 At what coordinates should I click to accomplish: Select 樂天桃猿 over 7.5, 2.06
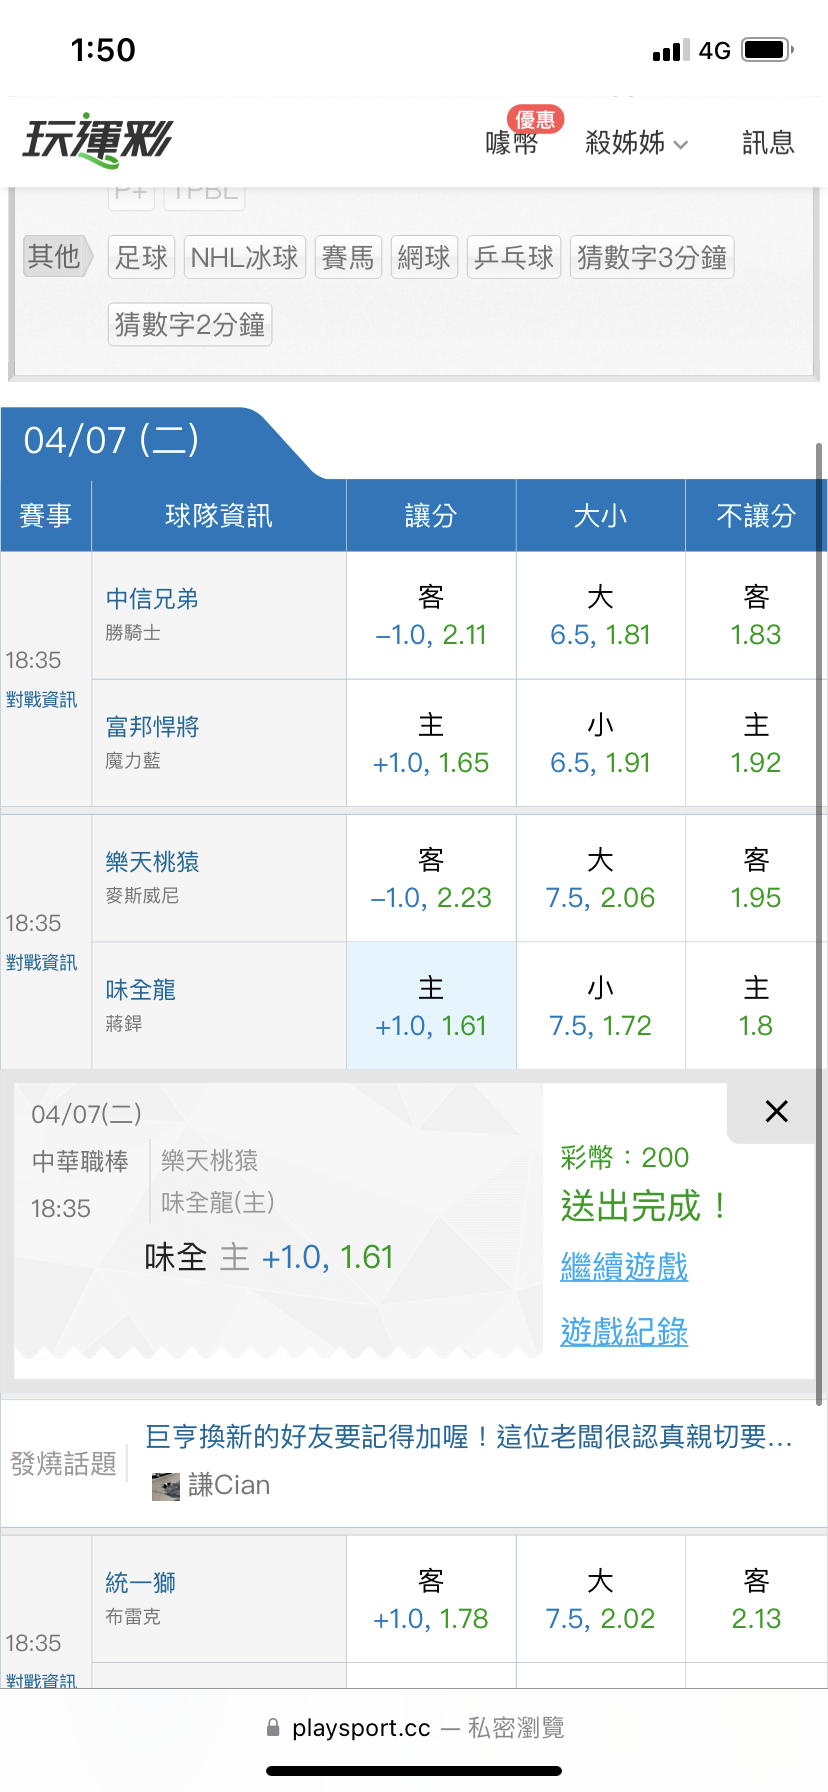point(600,879)
